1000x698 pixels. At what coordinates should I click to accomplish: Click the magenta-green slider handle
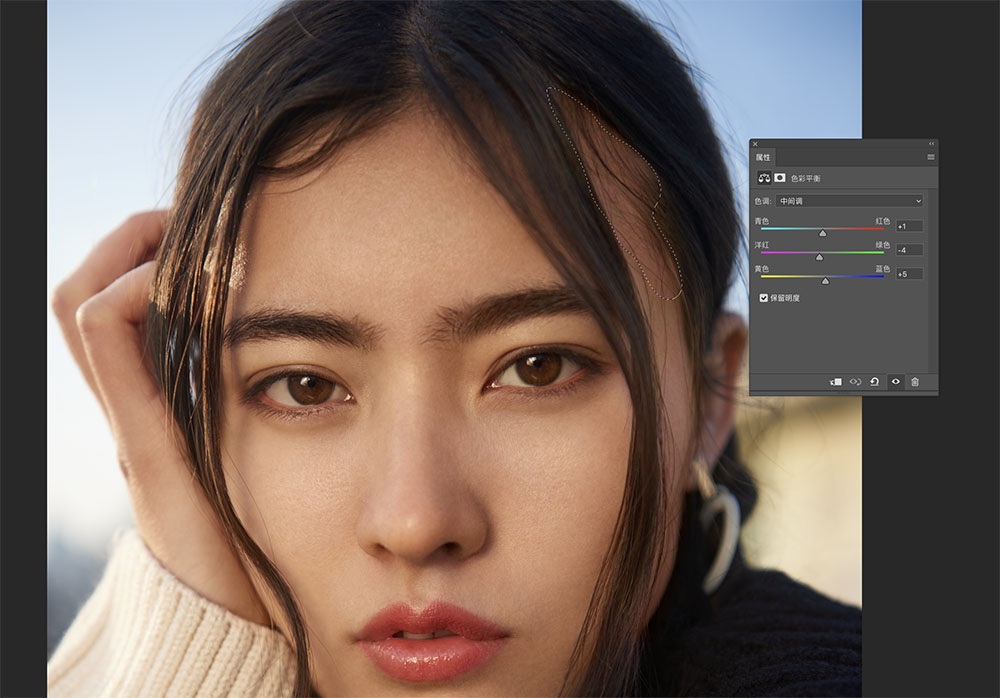(820, 257)
